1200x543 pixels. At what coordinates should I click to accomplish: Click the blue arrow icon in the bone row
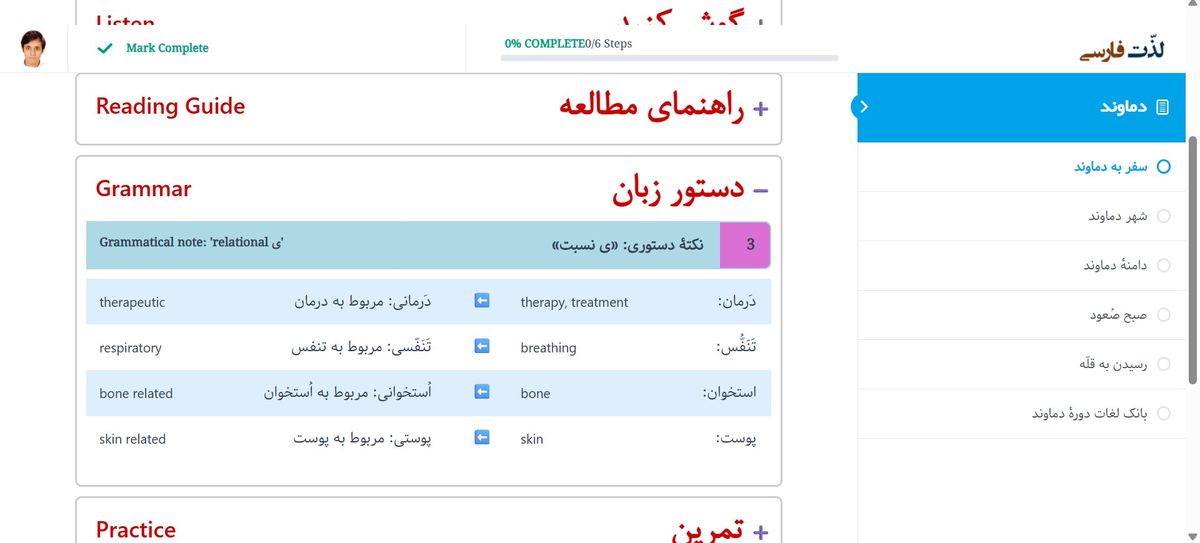(481, 393)
